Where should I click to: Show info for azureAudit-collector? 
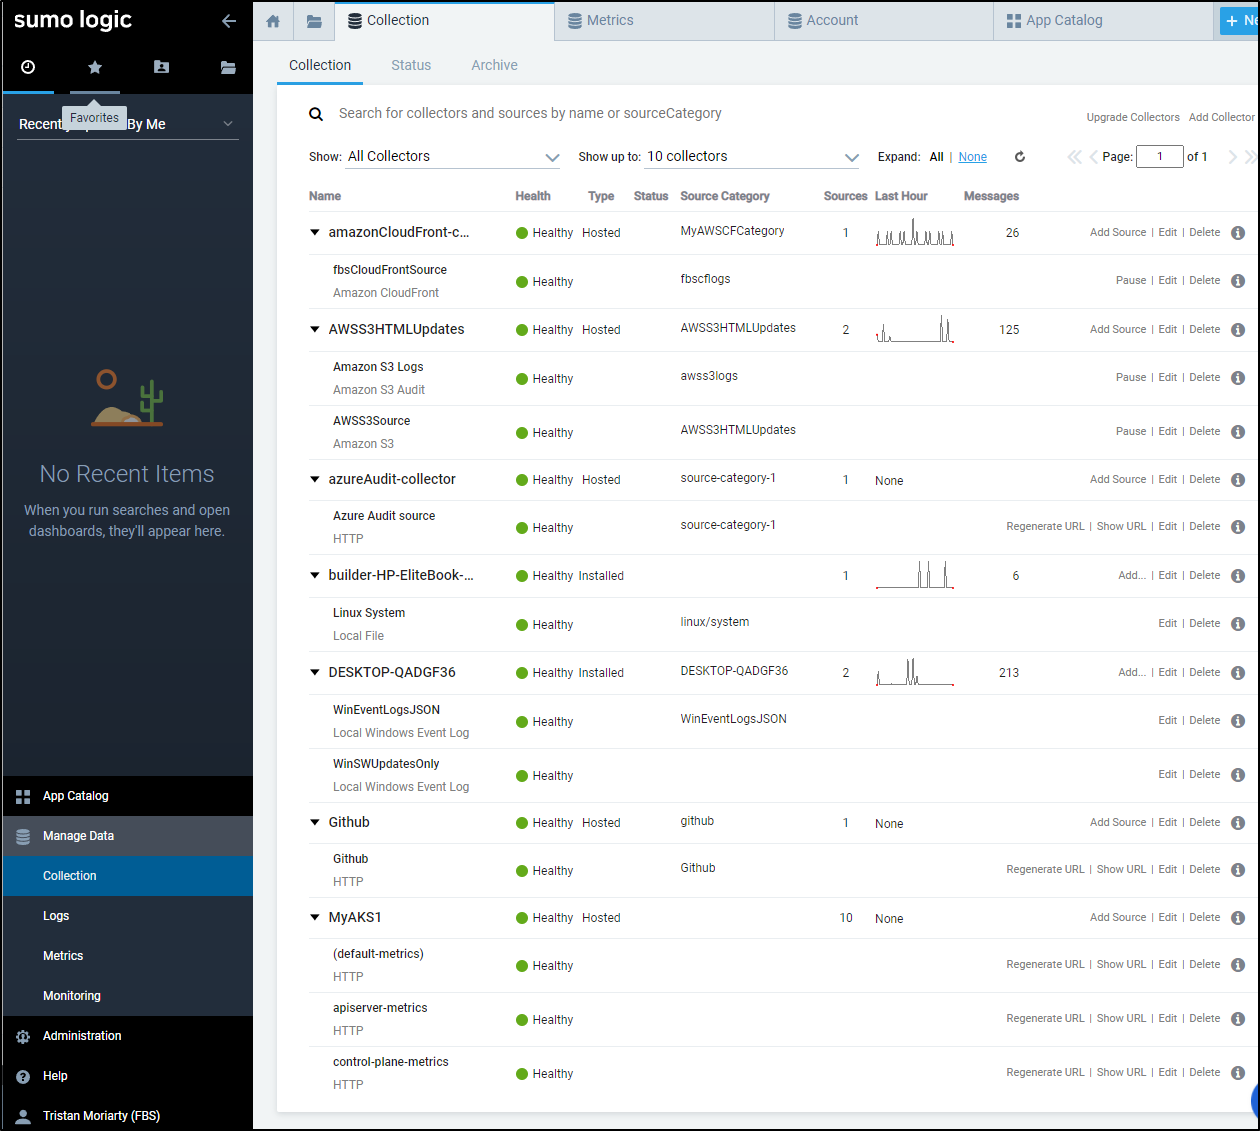click(x=1238, y=480)
